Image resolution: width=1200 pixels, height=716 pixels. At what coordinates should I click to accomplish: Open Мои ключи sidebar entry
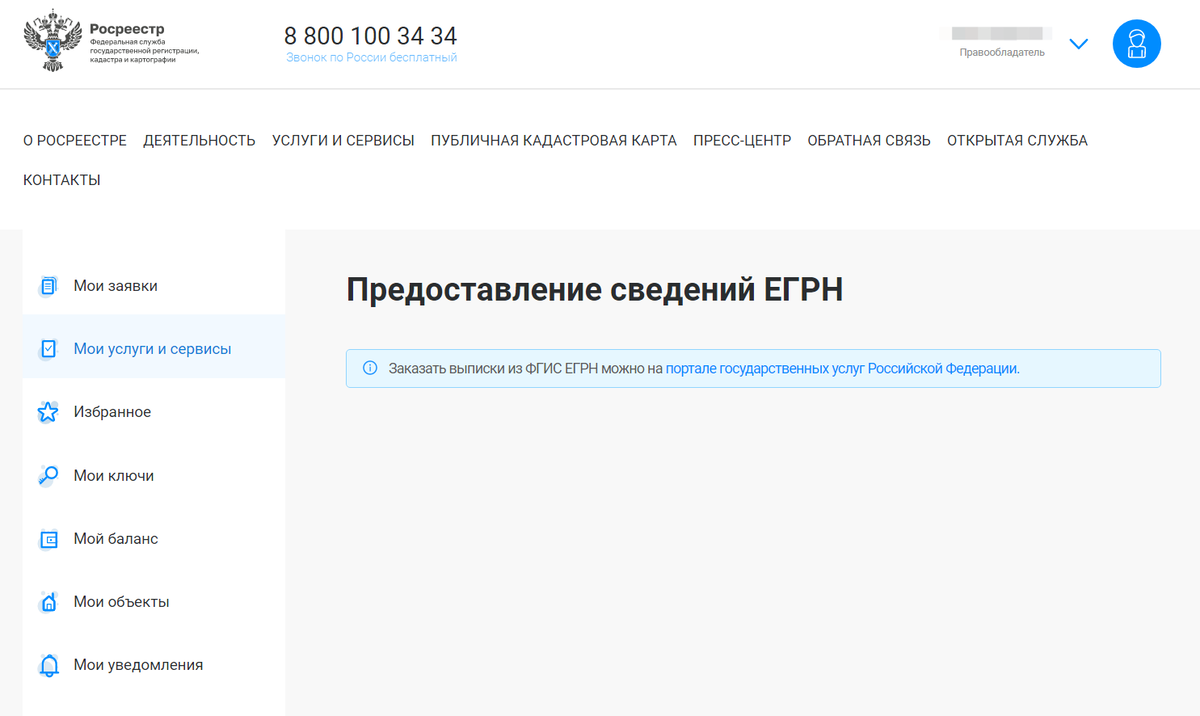point(154,476)
